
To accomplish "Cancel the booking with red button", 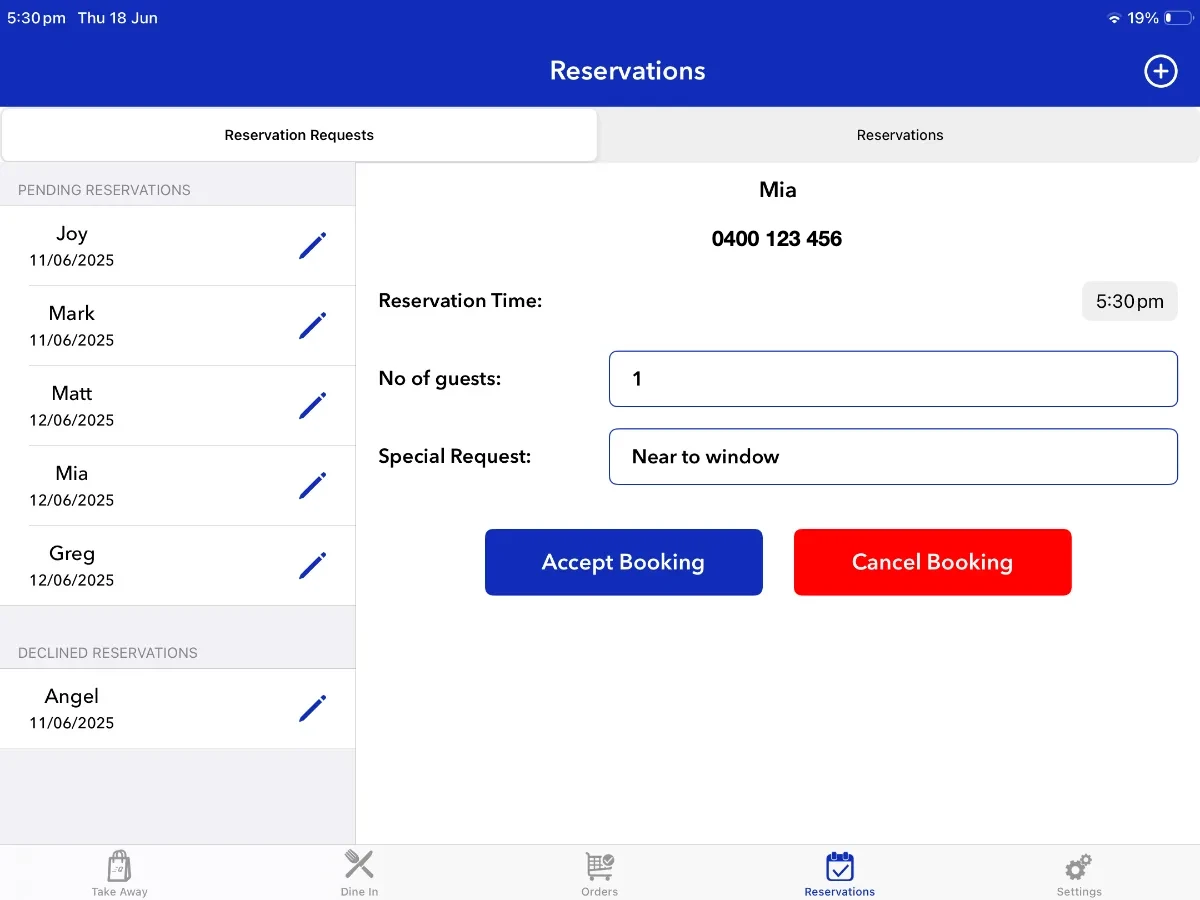I will (x=933, y=562).
